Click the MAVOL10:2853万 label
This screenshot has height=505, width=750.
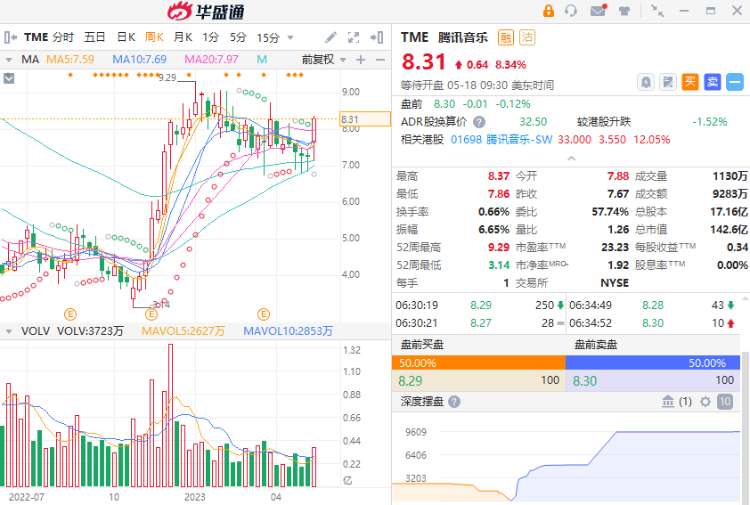(x=288, y=331)
